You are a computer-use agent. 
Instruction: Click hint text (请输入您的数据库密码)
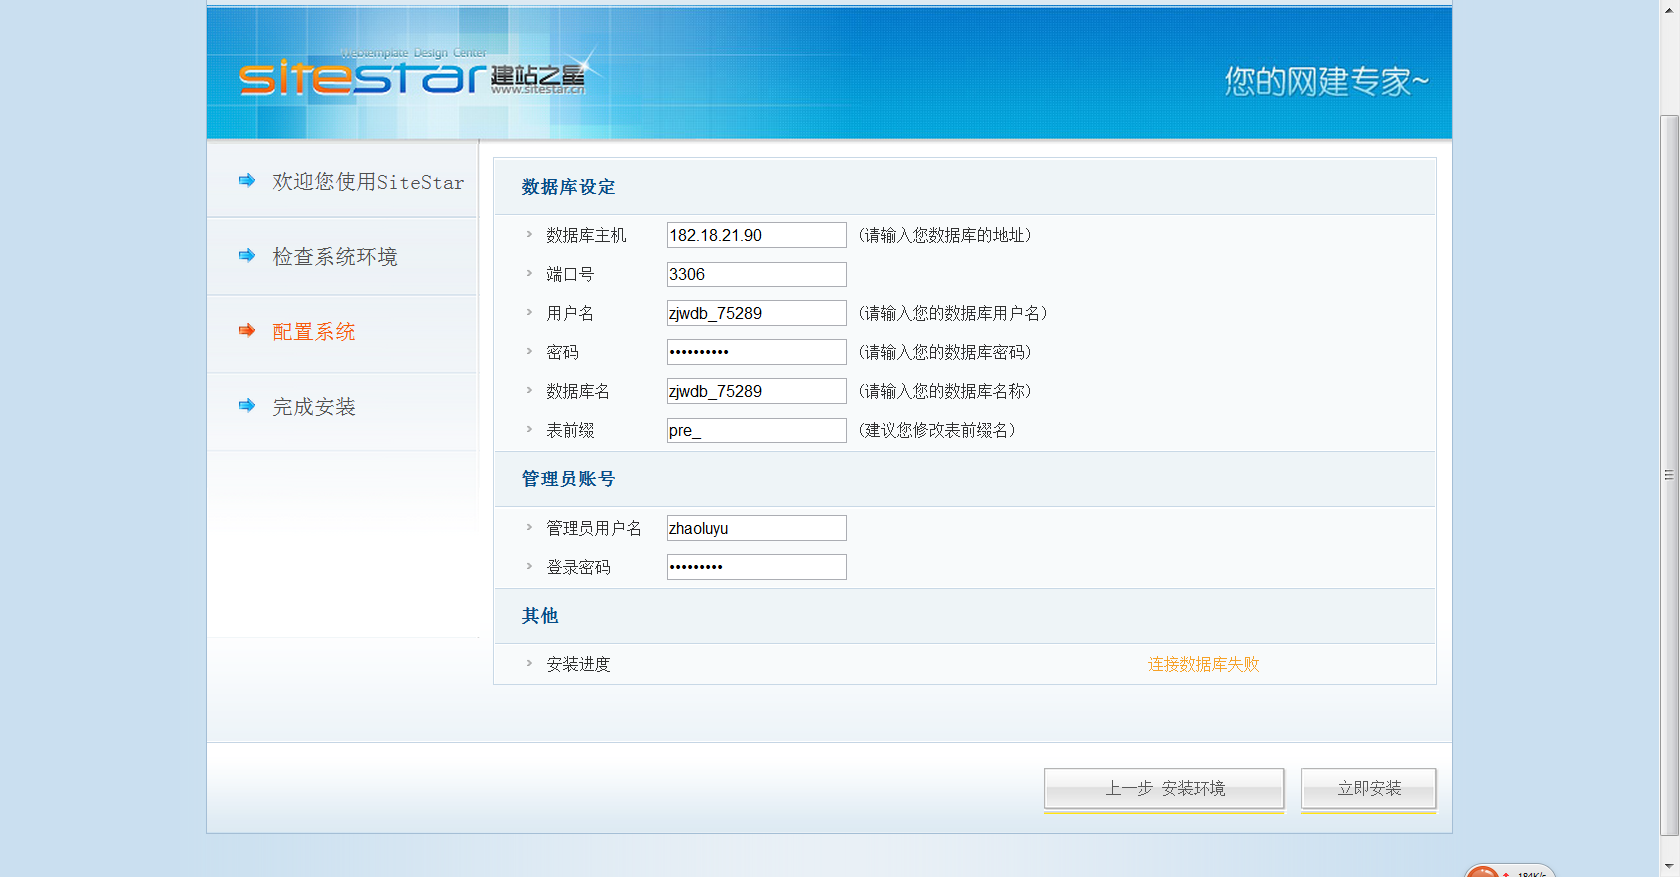(x=945, y=352)
